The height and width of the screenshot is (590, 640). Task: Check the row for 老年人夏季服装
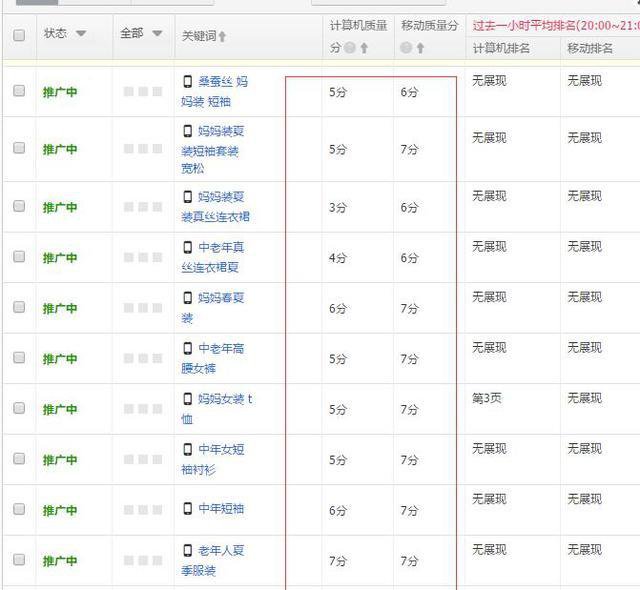point(19,560)
